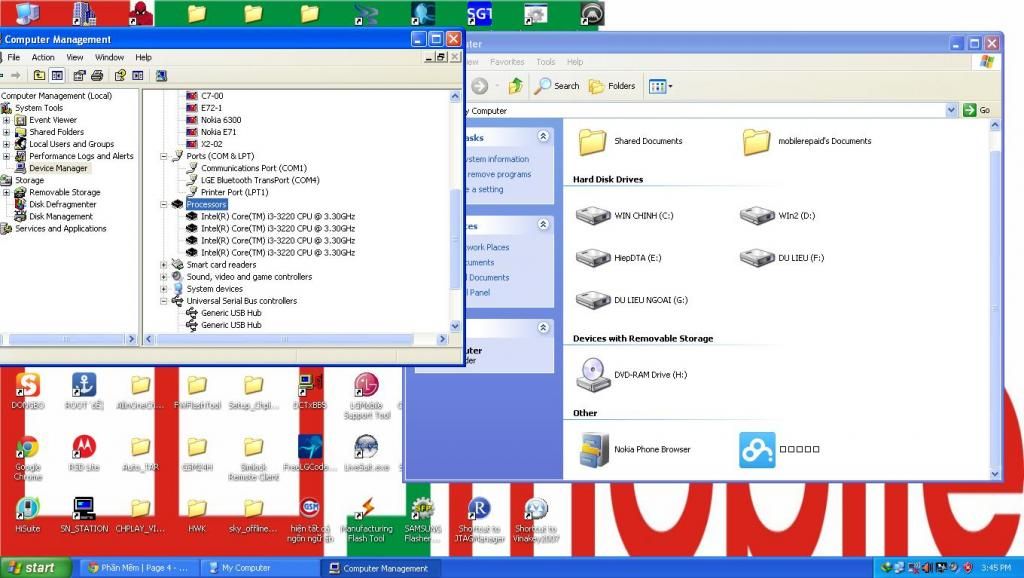Image resolution: width=1024 pixels, height=578 pixels.
Task: Select the HiepDTA (E:) drive icon
Action: tap(593, 258)
